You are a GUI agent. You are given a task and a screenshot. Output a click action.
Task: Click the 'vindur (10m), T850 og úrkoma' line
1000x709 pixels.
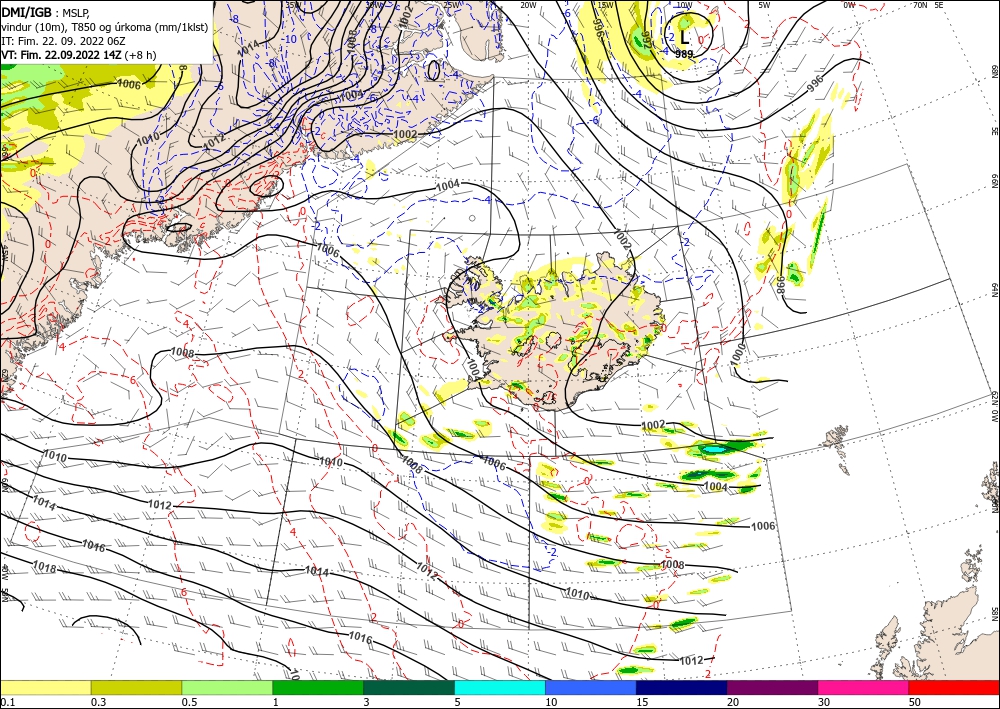pos(105,27)
